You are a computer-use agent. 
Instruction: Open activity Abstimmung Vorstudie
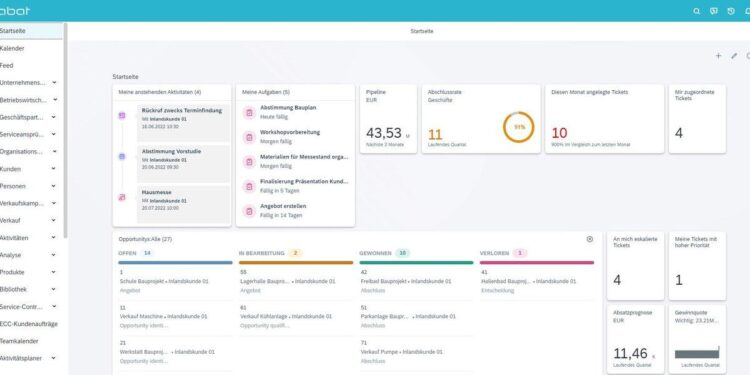pos(184,164)
